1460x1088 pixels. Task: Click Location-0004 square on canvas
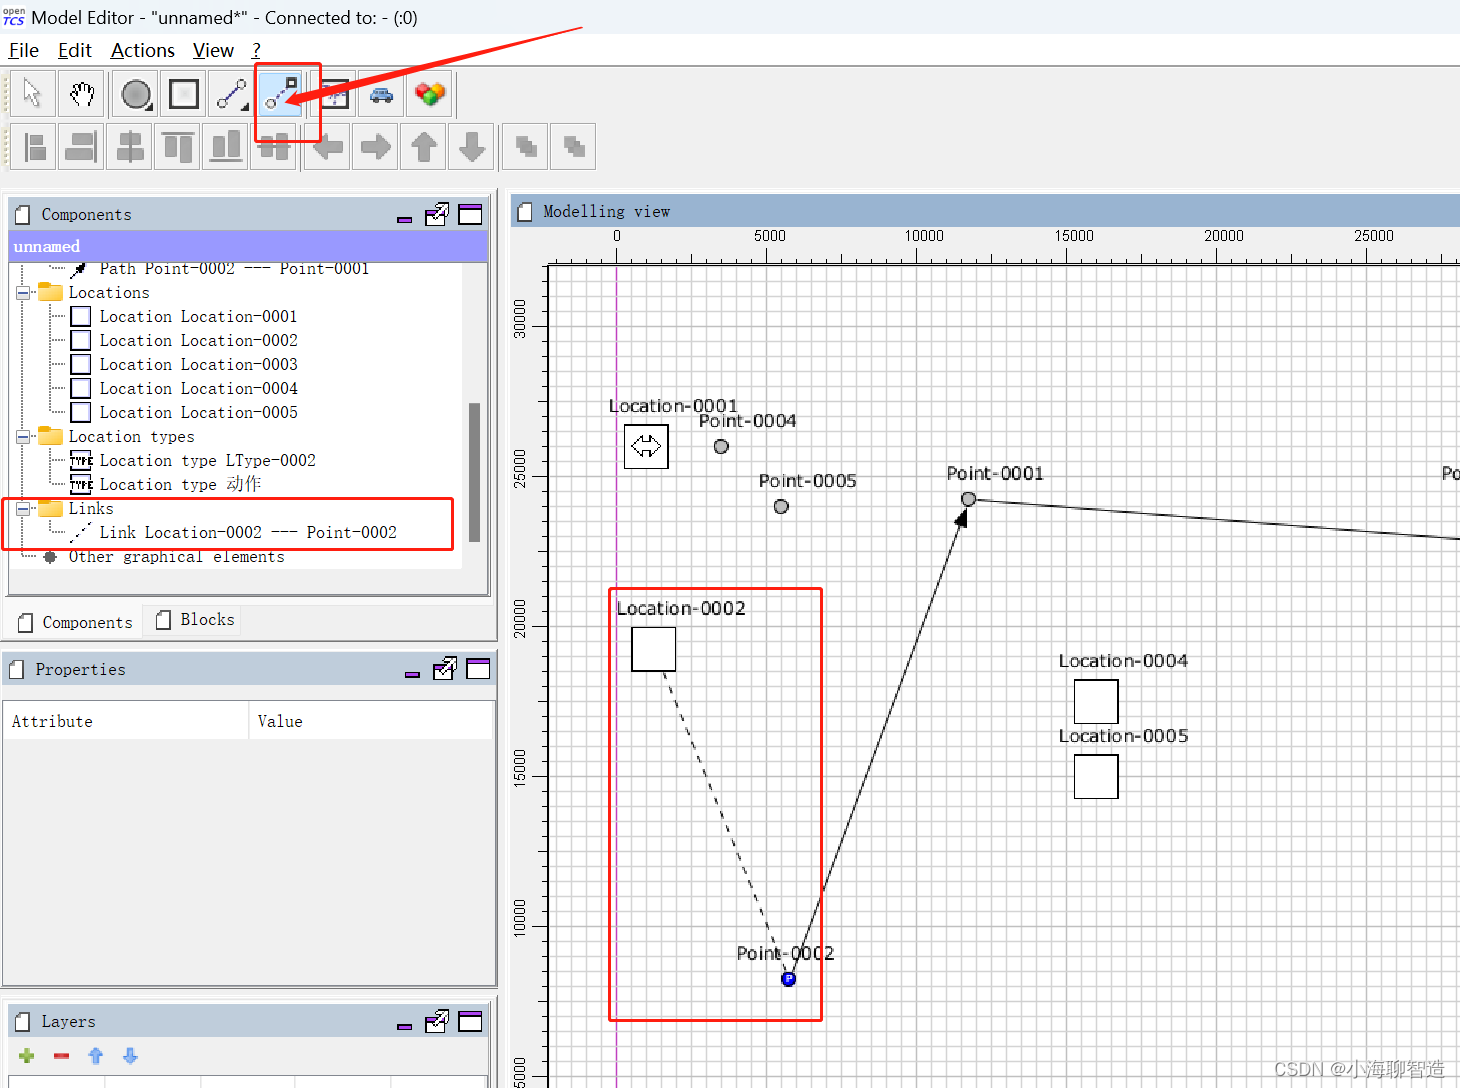pyautogui.click(x=1096, y=701)
